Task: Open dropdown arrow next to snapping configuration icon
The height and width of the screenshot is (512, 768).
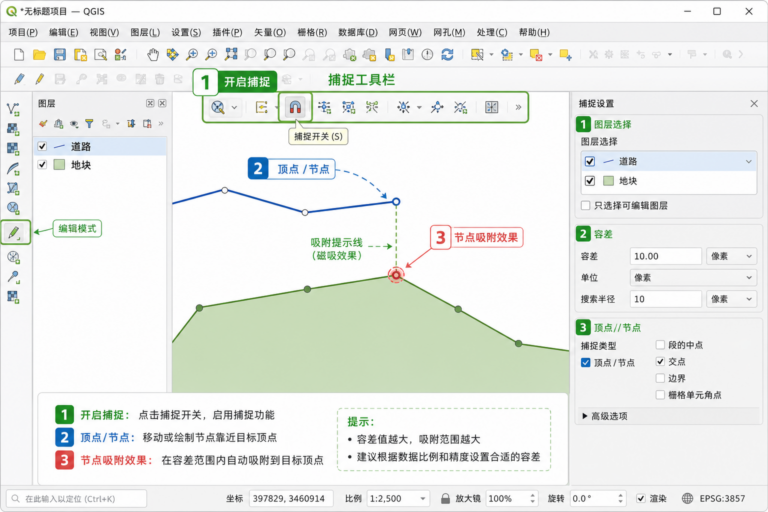Action: click(x=235, y=107)
